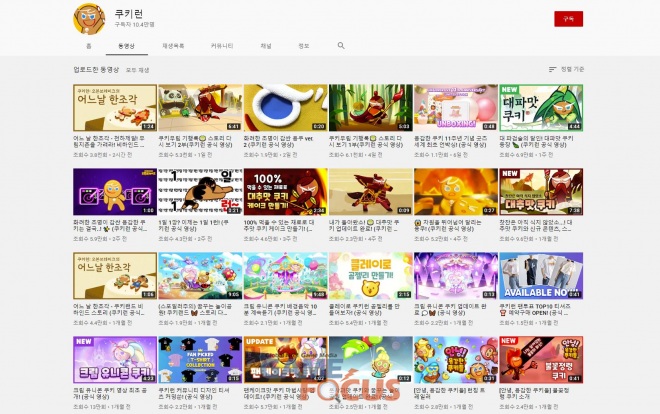660x414 pixels.
Task: Click title '크림 유니콘 쿠키 영상 최초 공개'
Action: [110, 393]
